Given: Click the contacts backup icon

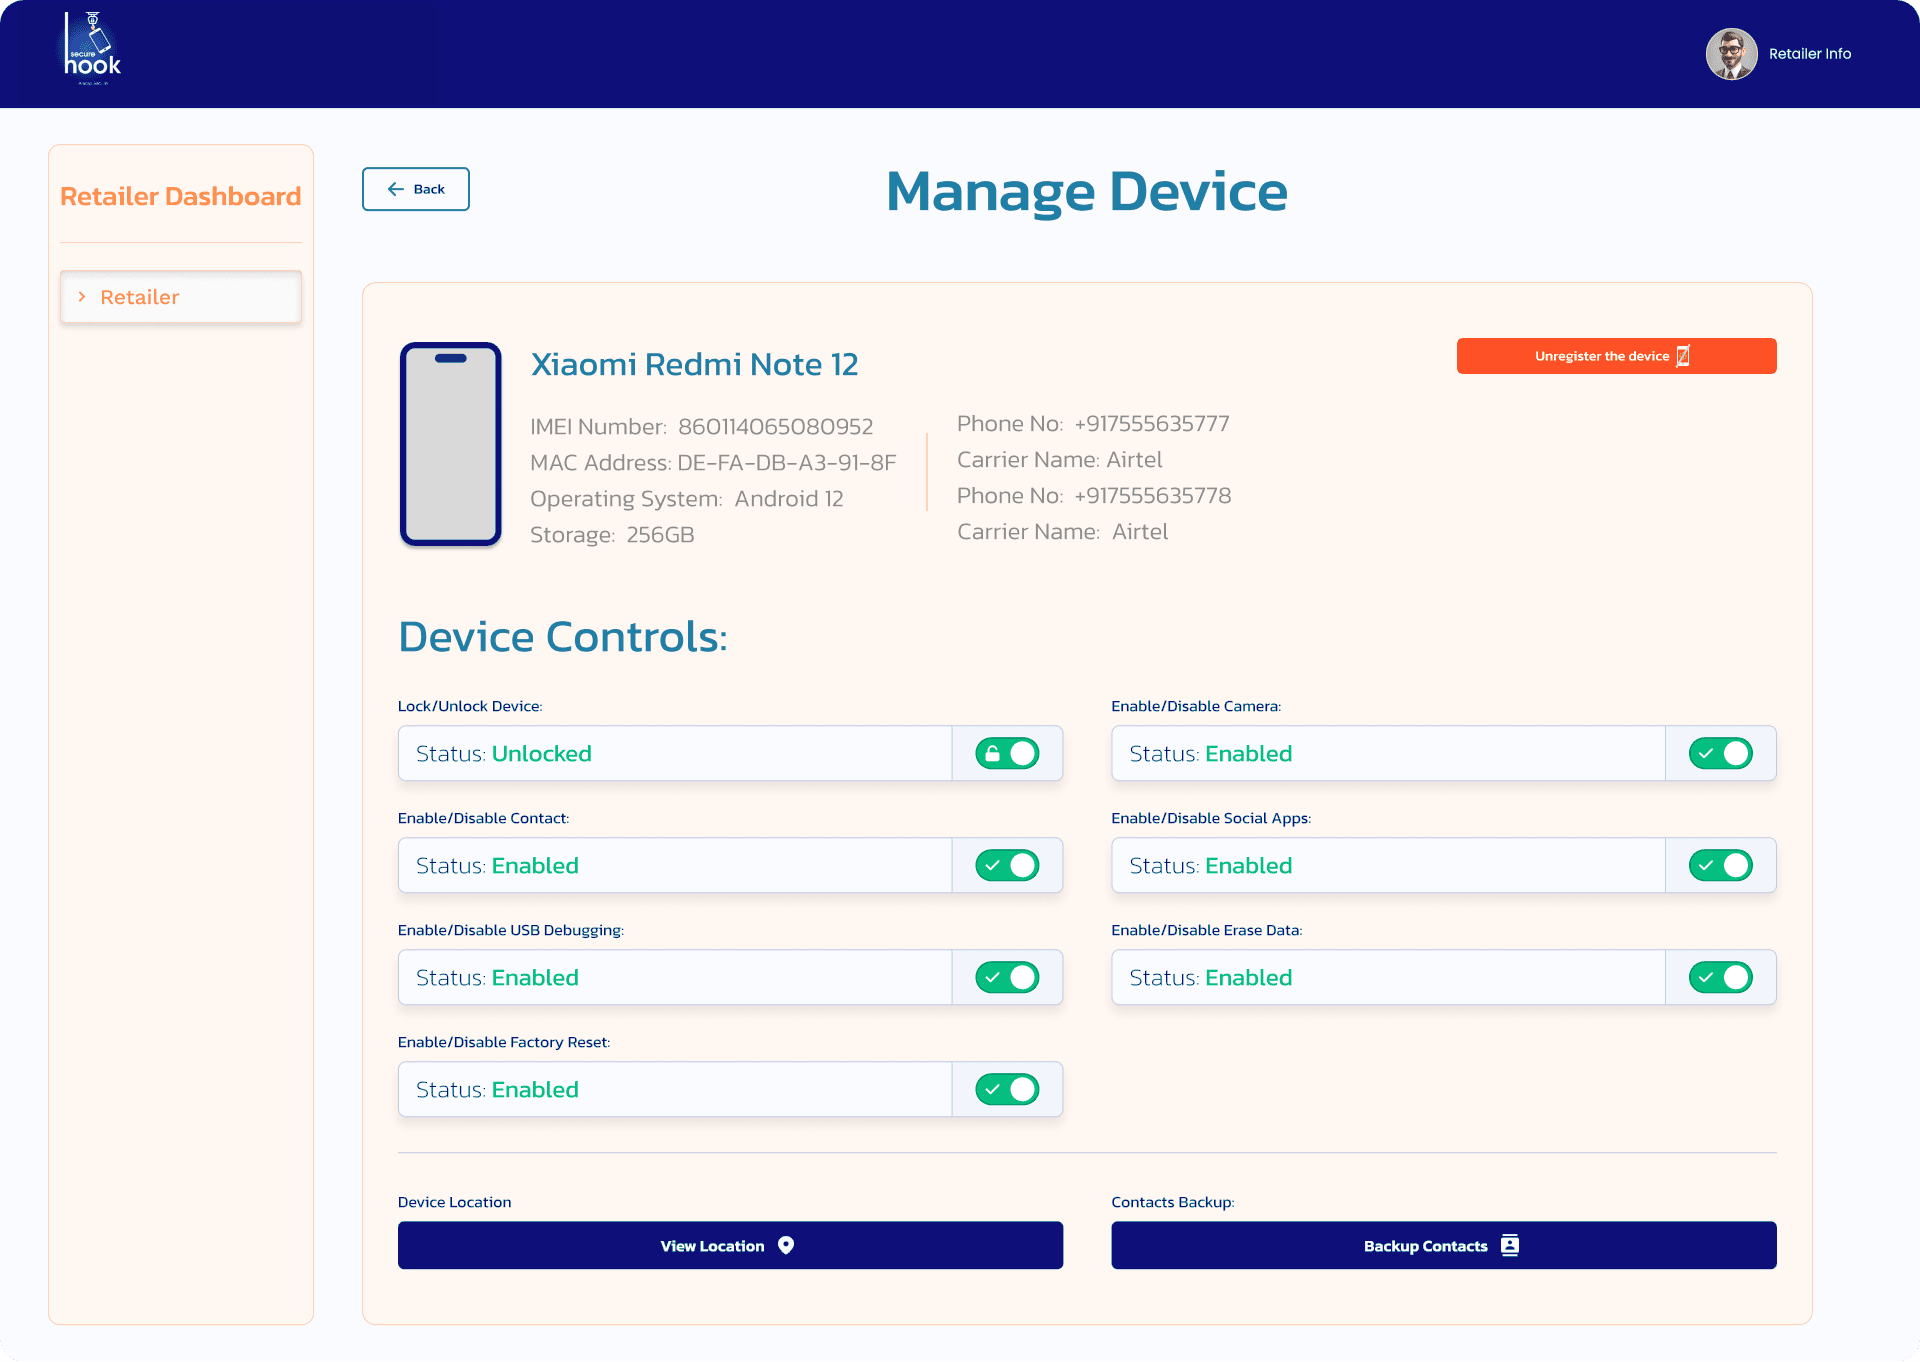Looking at the screenshot, I should coord(1510,1245).
